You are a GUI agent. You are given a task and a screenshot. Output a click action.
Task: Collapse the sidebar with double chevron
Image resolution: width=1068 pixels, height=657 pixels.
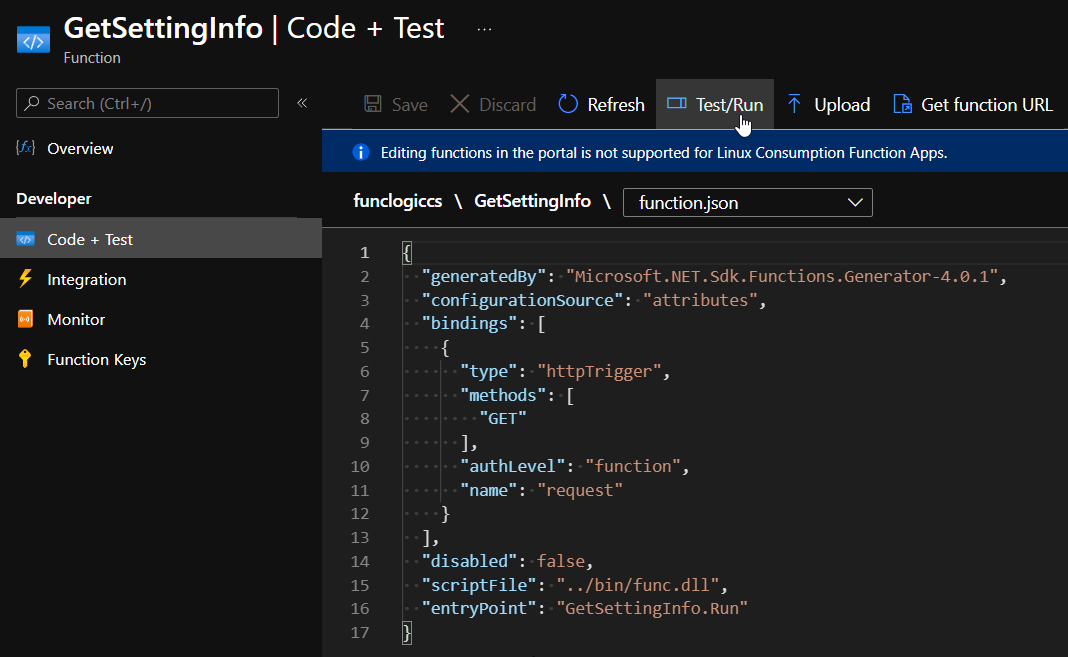pos(302,103)
